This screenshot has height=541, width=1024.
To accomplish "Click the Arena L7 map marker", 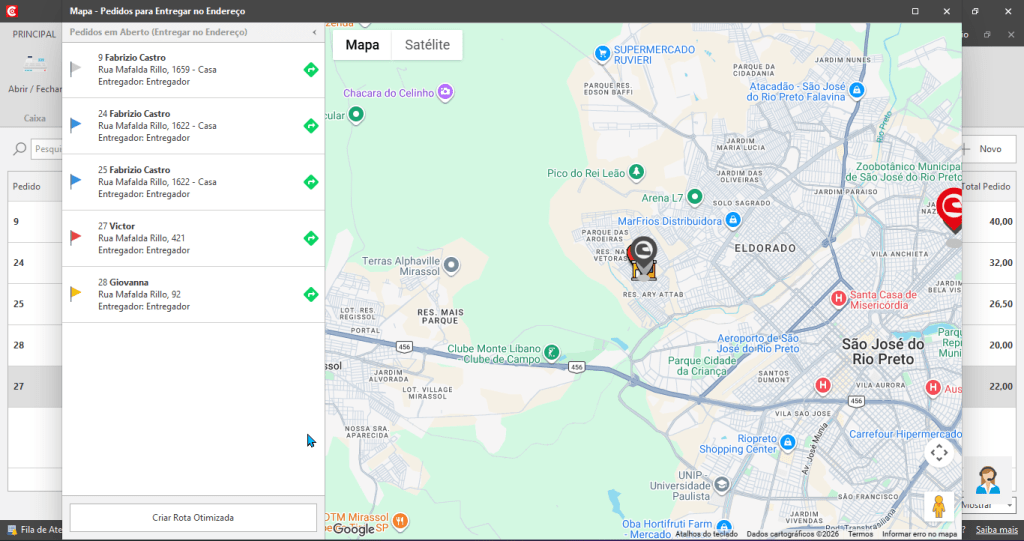I will click(695, 196).
